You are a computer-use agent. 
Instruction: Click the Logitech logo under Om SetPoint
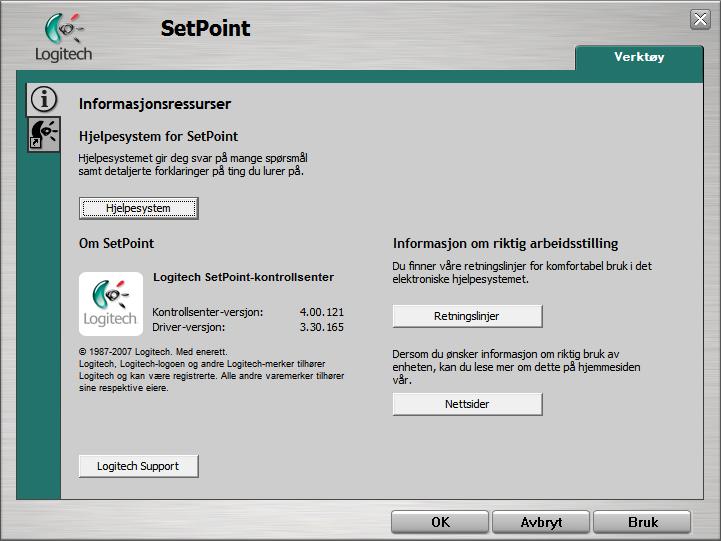[111, 303]
